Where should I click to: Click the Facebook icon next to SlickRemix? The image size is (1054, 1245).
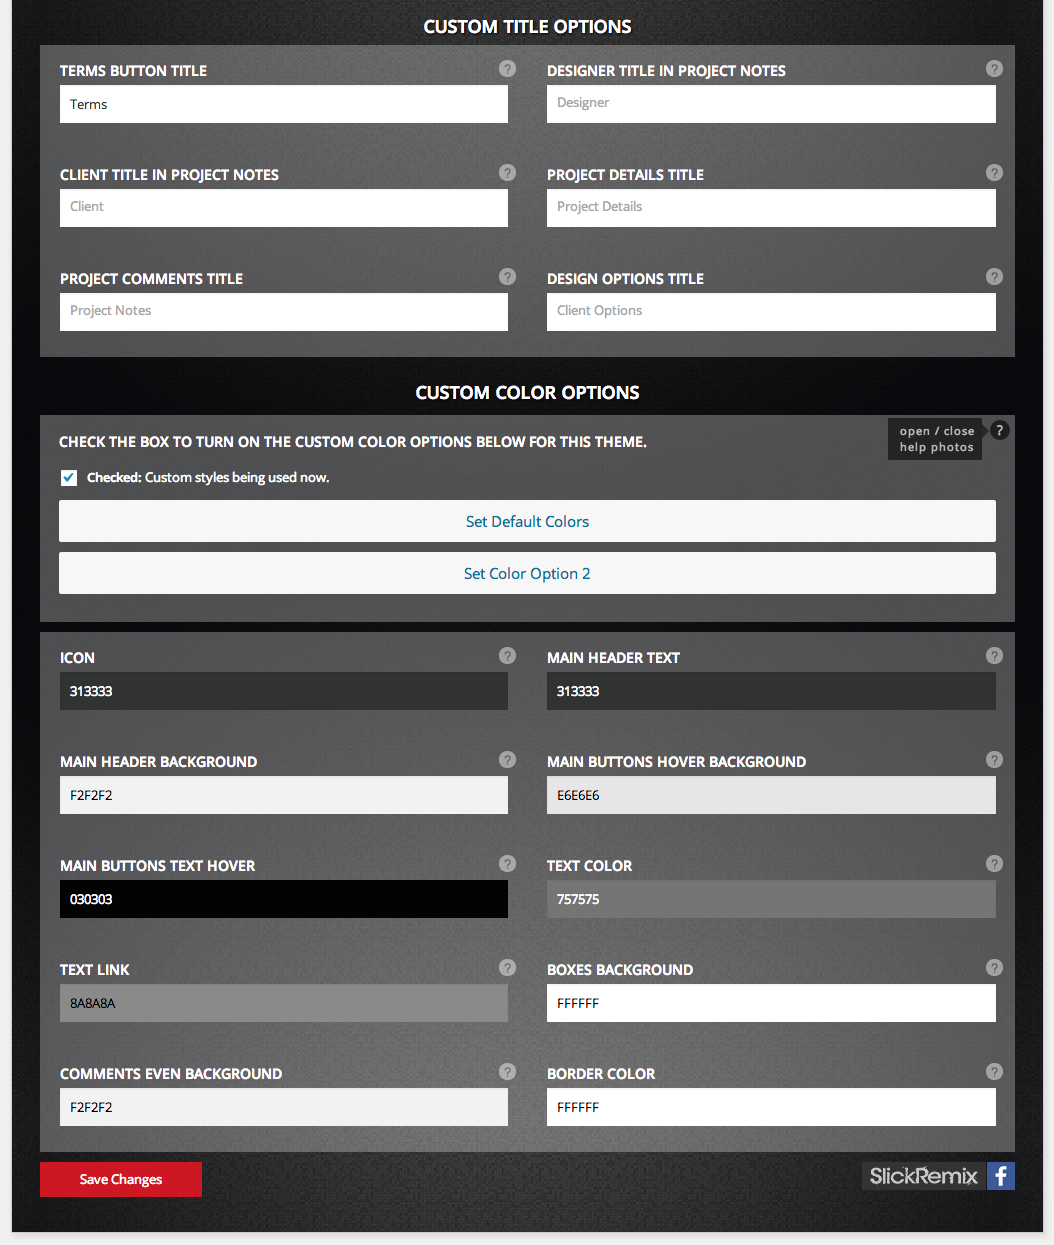tap(1001, 1176)
